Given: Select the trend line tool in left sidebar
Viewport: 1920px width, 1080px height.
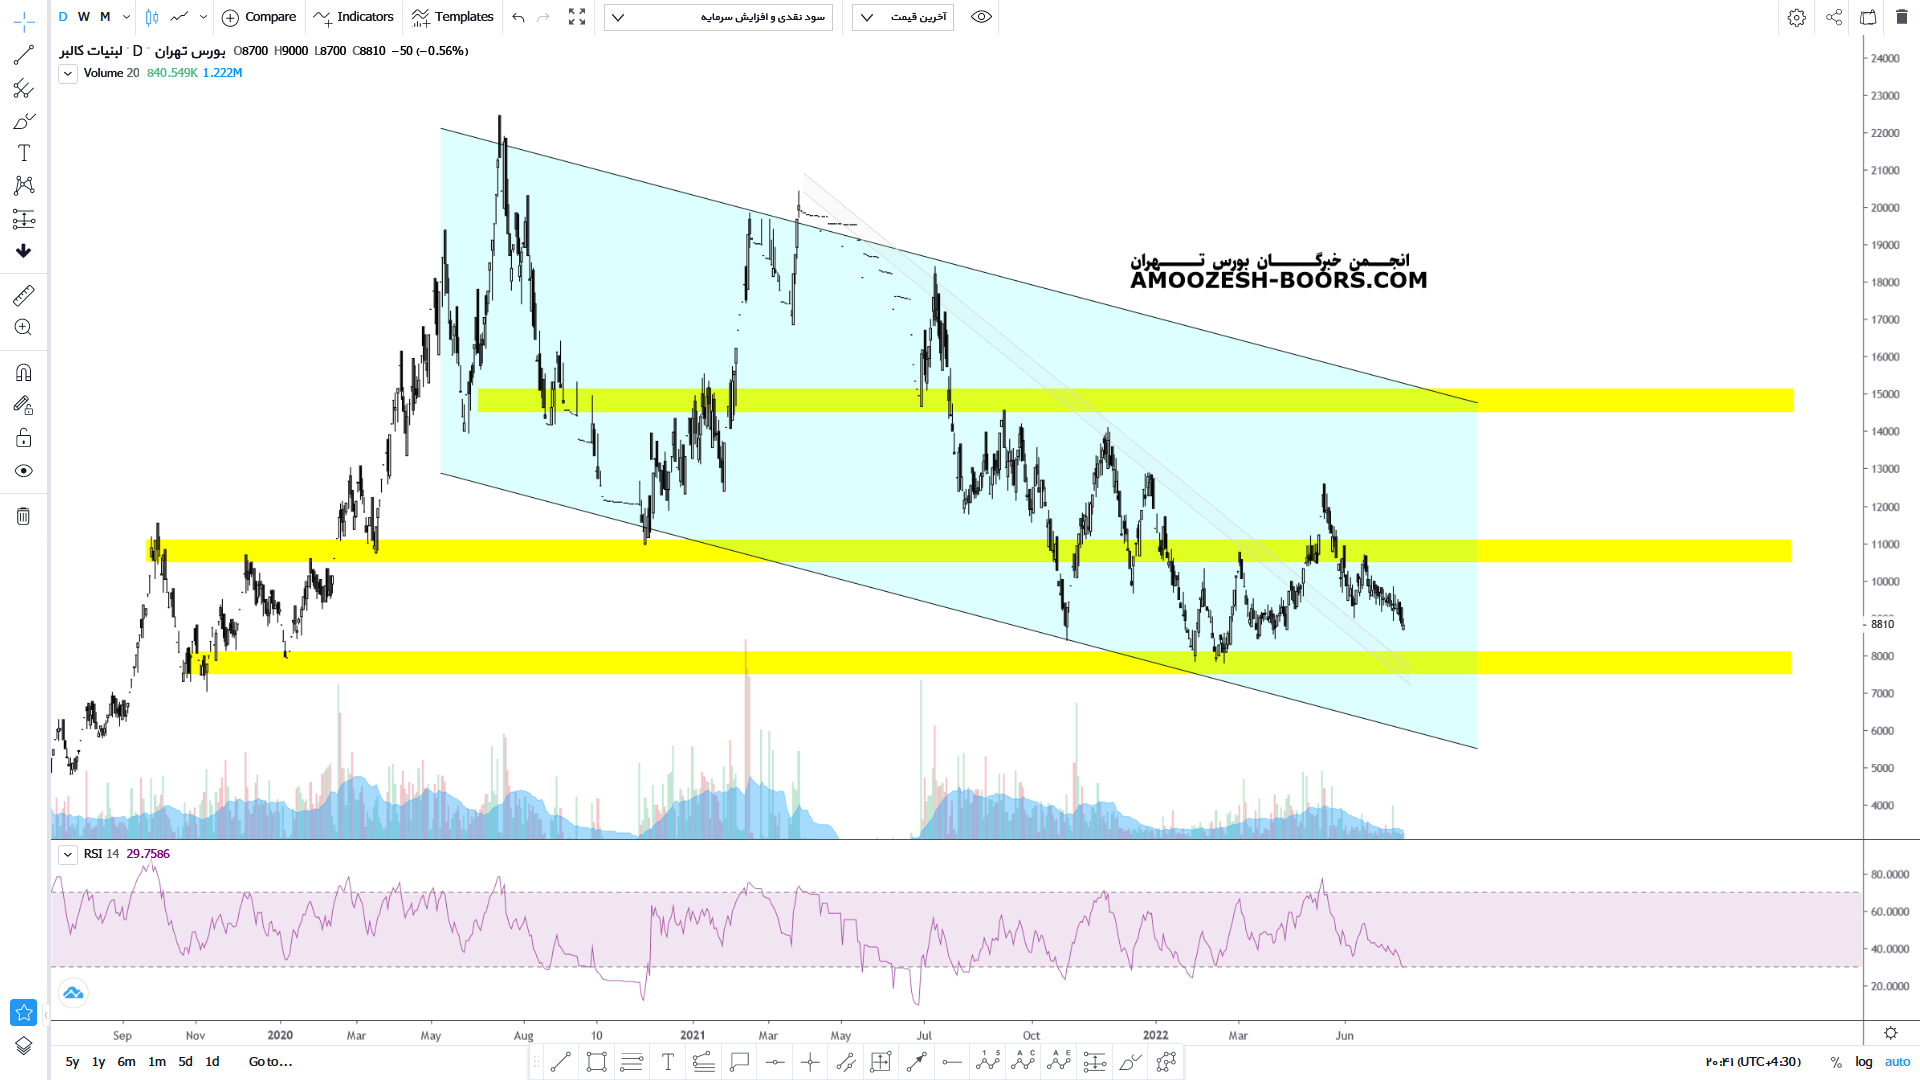Looking at the screenshot, I should click(24, 55).
